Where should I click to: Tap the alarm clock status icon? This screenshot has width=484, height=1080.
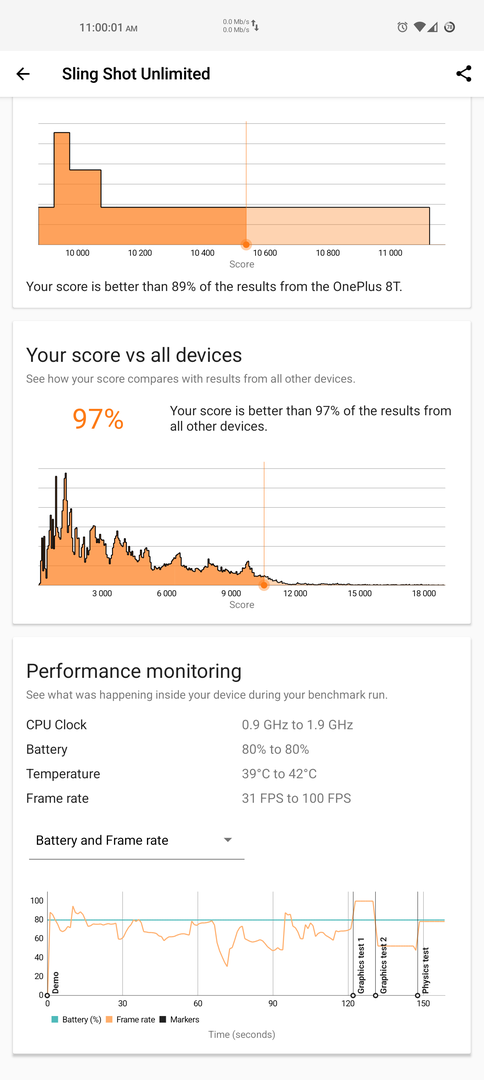[403, 28]
